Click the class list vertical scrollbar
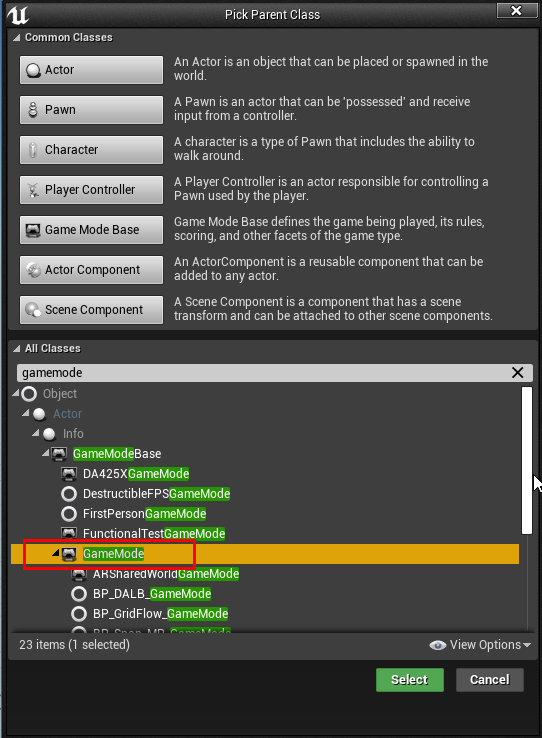Screen dimensions: 542x738 pos(527,460)
